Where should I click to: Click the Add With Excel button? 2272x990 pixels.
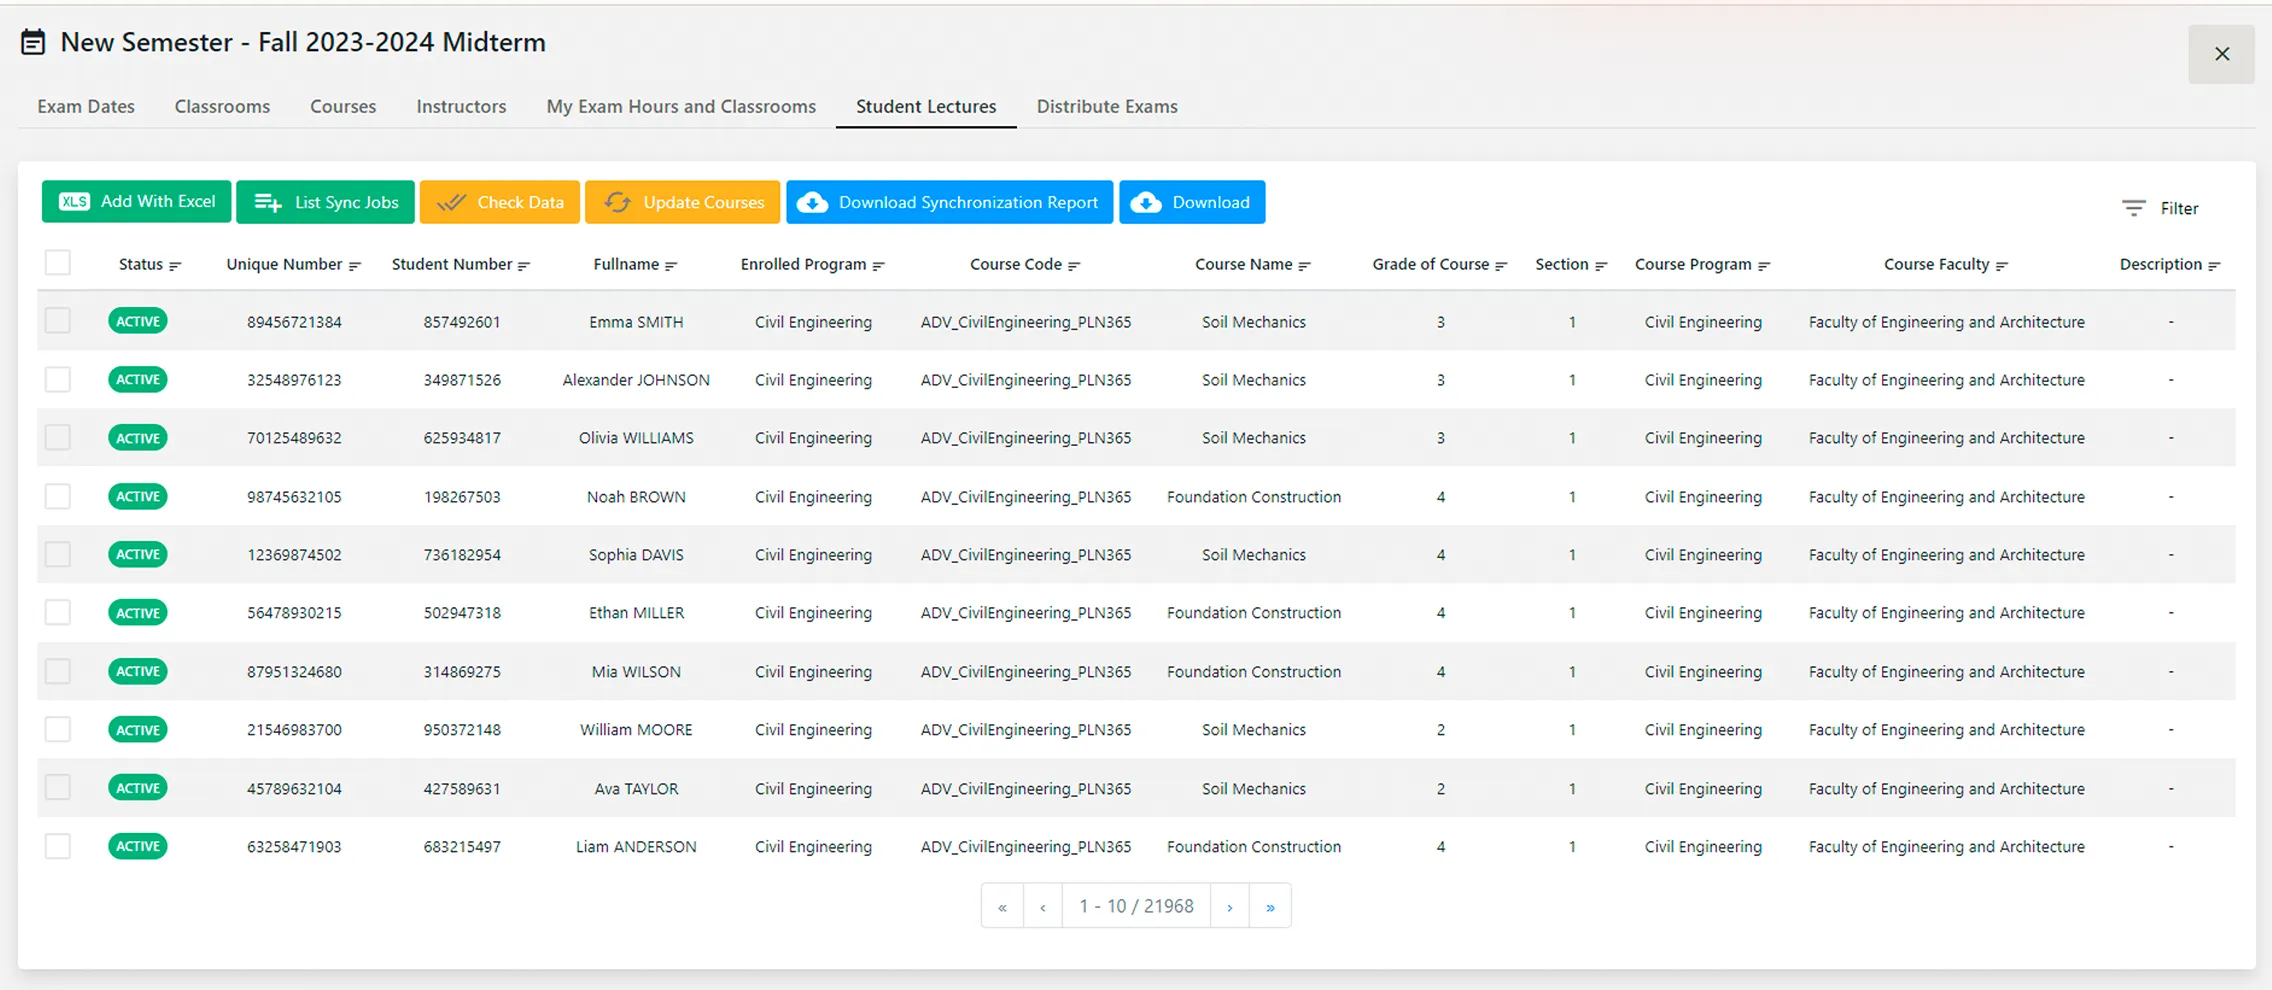pos(137,202)
